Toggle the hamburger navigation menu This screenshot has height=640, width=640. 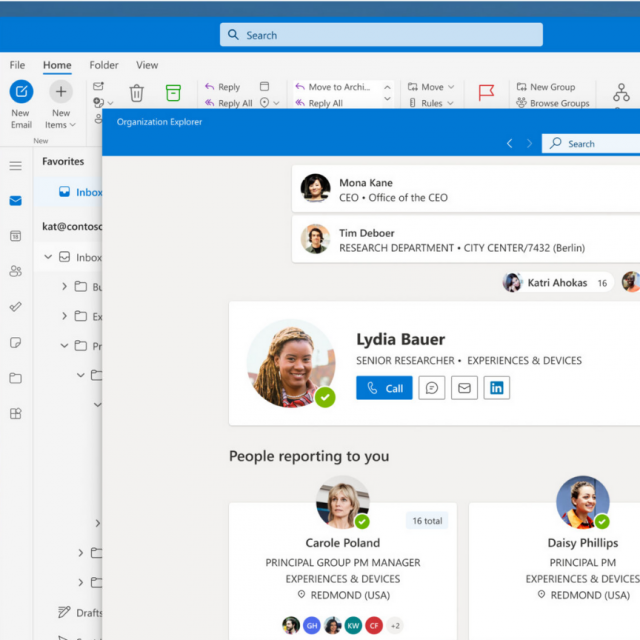click(x=15, y=166)
